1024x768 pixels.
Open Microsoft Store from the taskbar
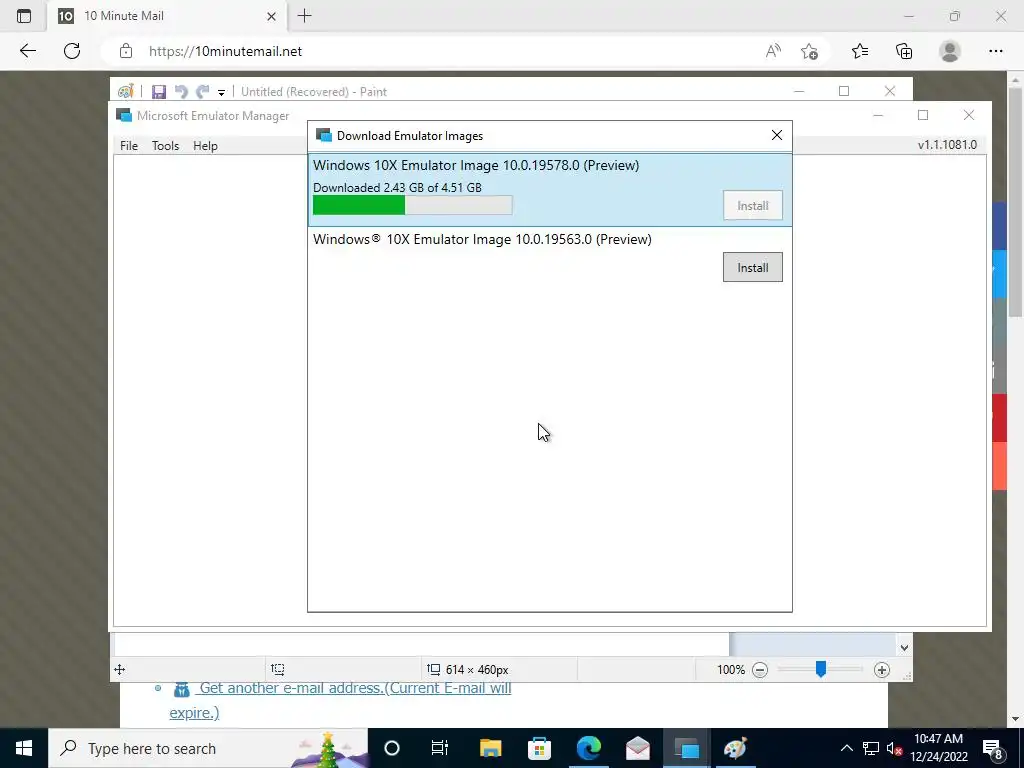[539, 748]
